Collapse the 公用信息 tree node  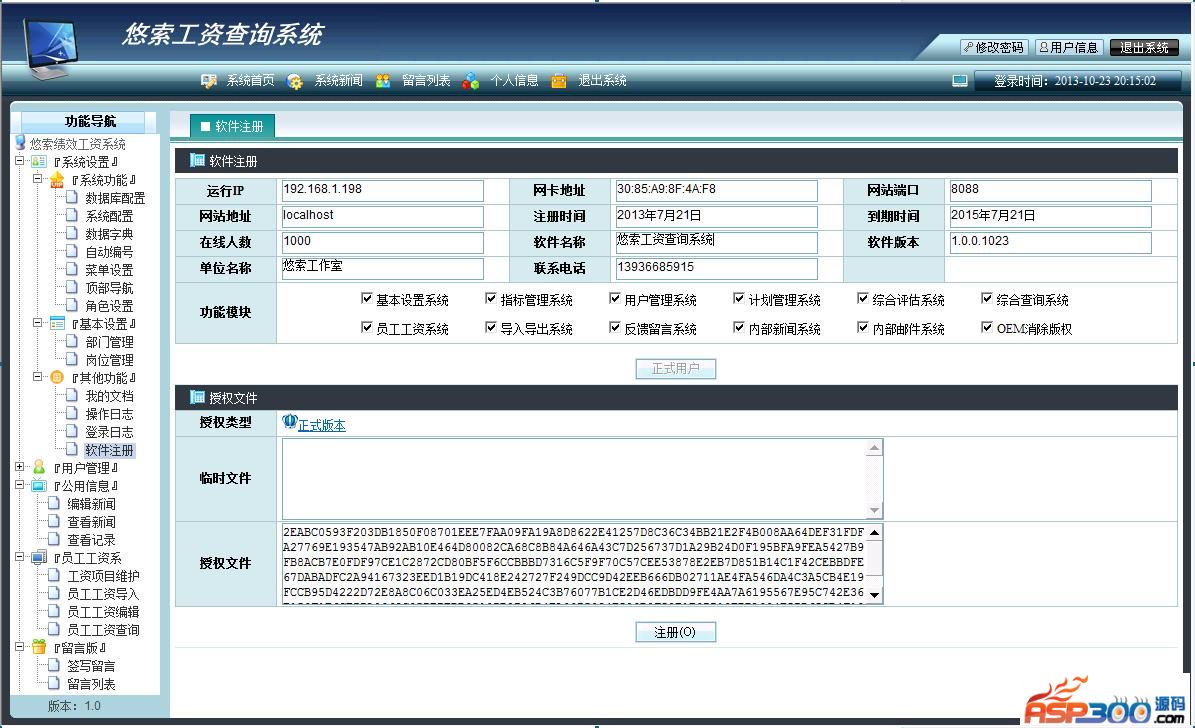[x=21, y=485]
